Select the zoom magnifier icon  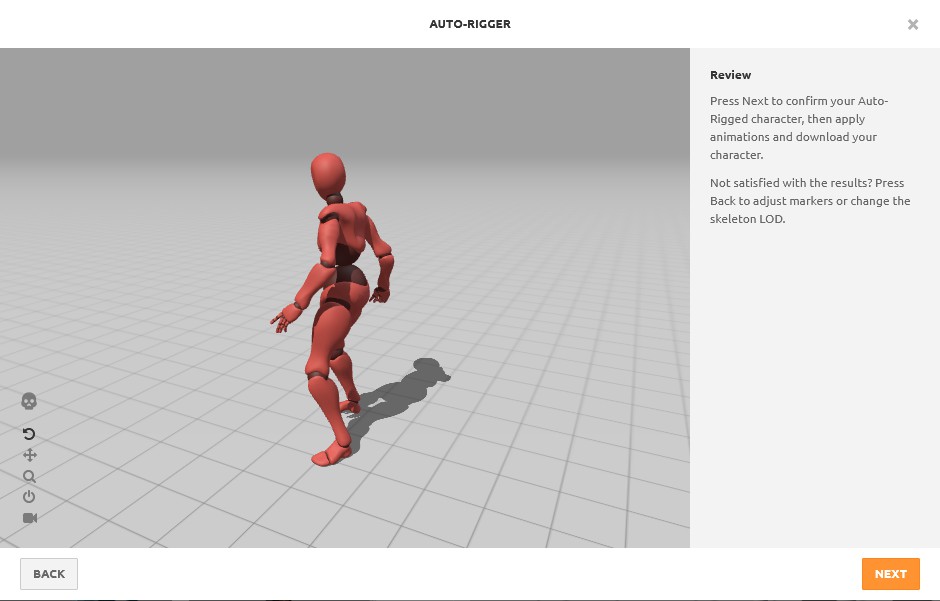pos(29,476)
